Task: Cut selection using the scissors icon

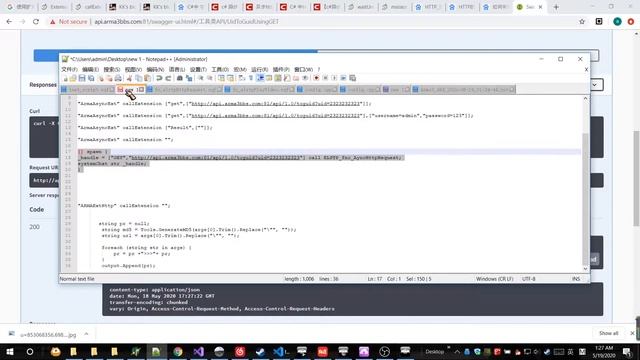Action: (129, 78)
